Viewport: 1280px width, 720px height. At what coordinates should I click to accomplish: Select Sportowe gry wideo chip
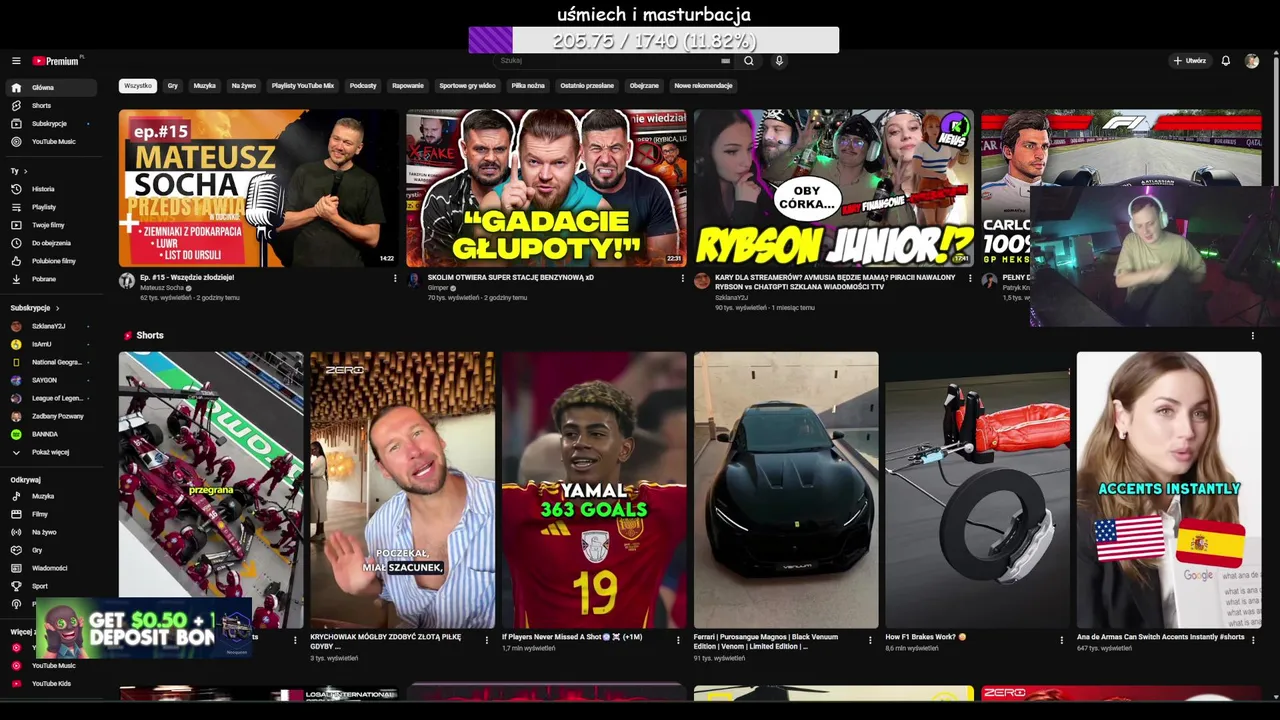[x=467, y=86]
